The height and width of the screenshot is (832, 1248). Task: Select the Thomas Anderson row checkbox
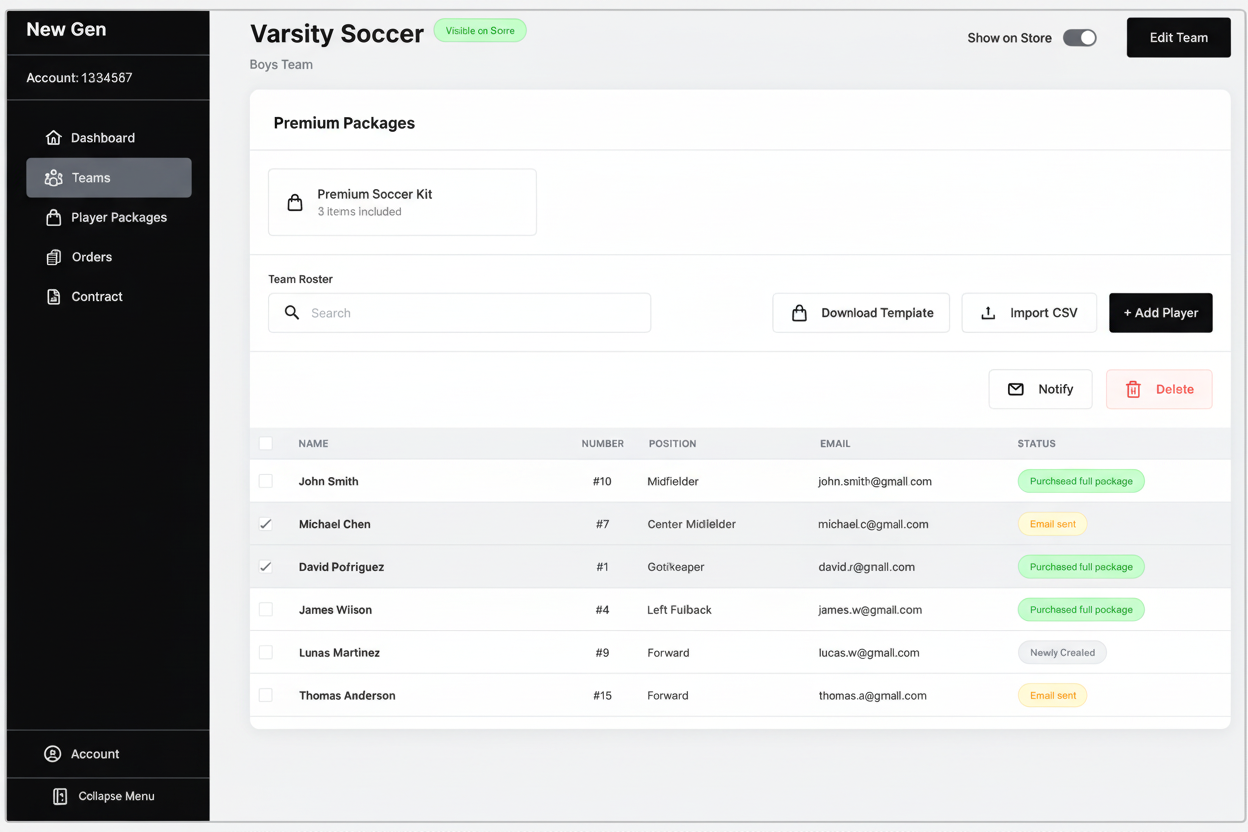[266, 695]
